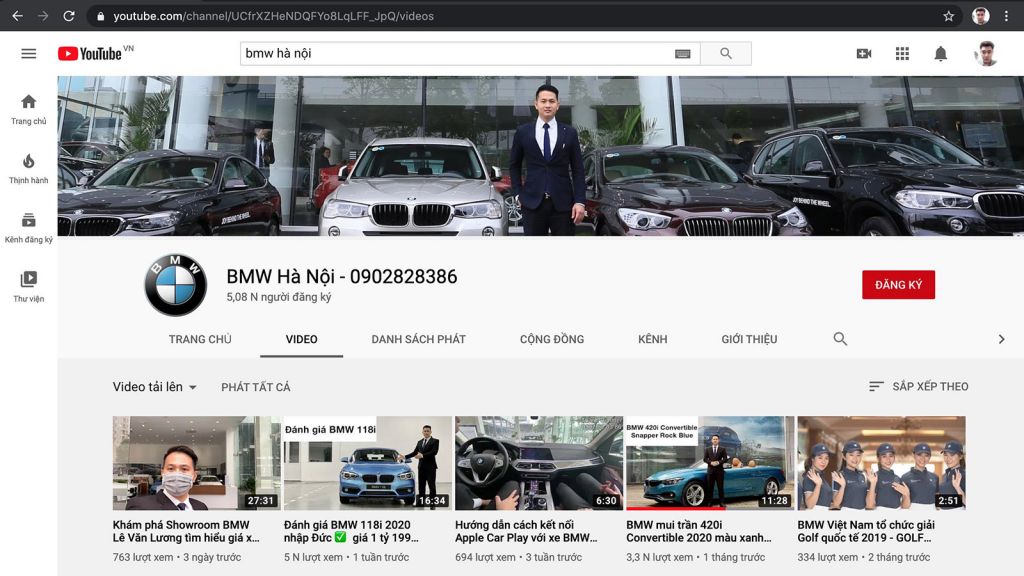1024x576 pixels.
Task: Bookmark this page with star icon
Action: [948, 16]
